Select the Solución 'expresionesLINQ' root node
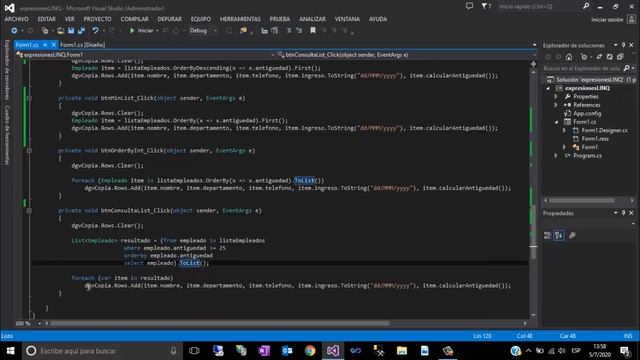The width and height of the screenshot is (640, 360). coord(591,80)
